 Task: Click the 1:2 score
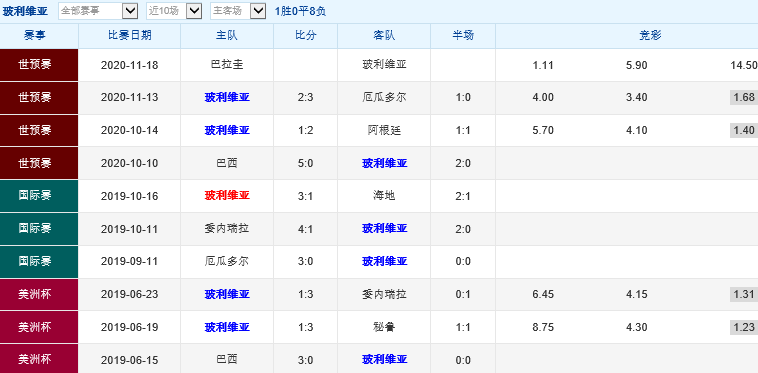pyautogui.click(x=306, y=130)
